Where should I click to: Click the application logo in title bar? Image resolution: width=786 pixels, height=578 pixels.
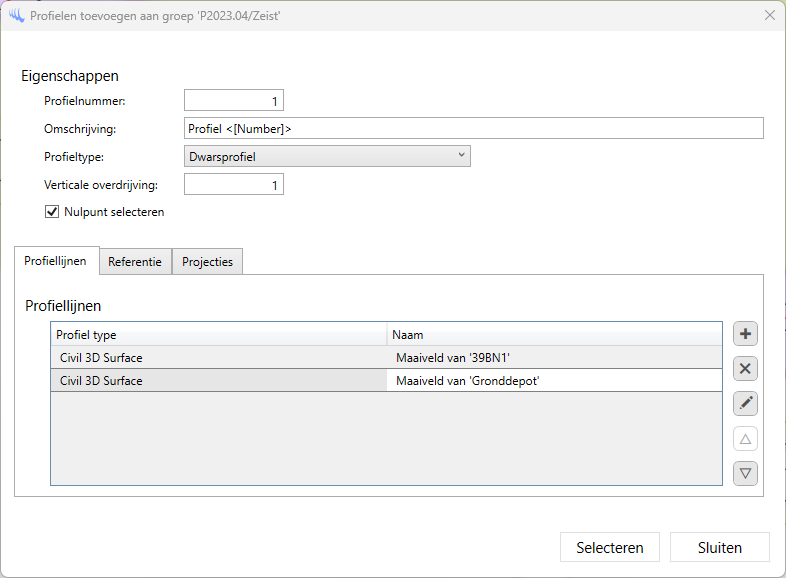coord(16,15)
